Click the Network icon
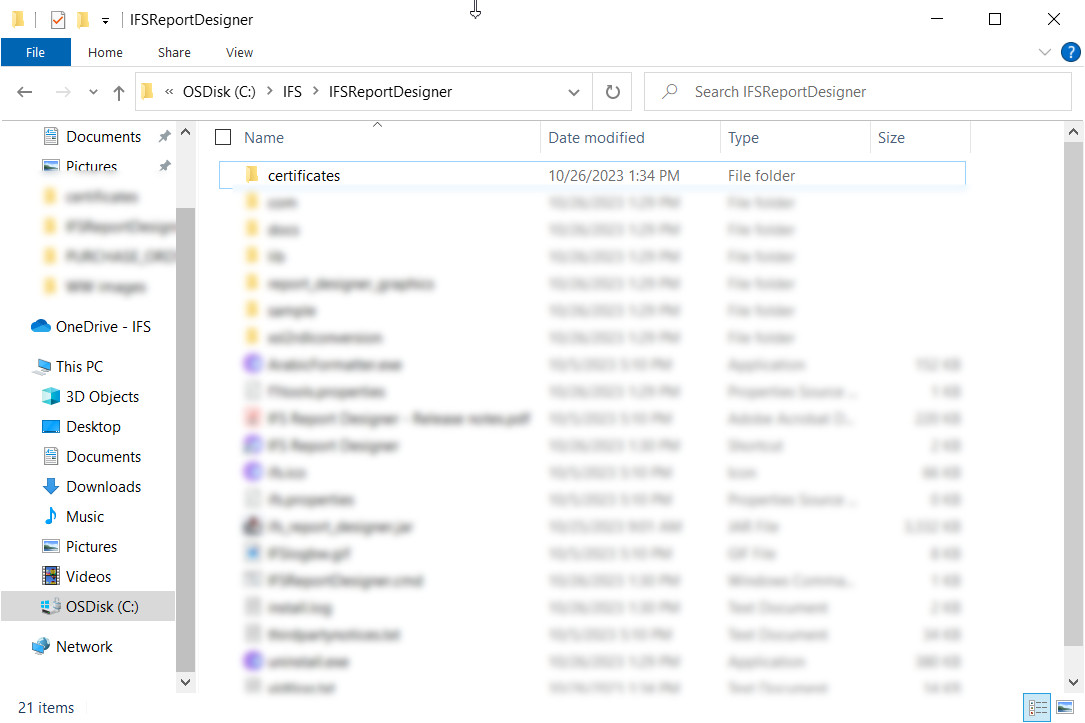The height and width of the screenshot is (723, 1085). pyautogui.click(x=41, y=646)
